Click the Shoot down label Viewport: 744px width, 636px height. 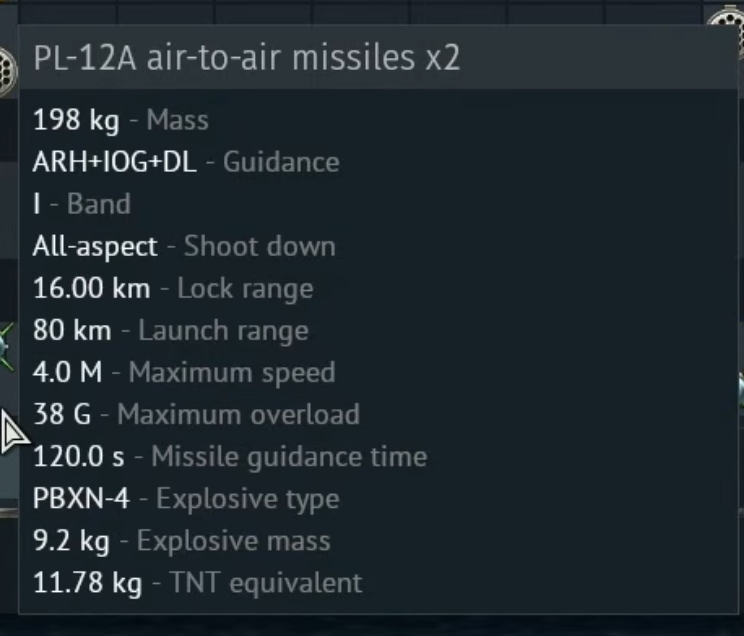(260, 247)
